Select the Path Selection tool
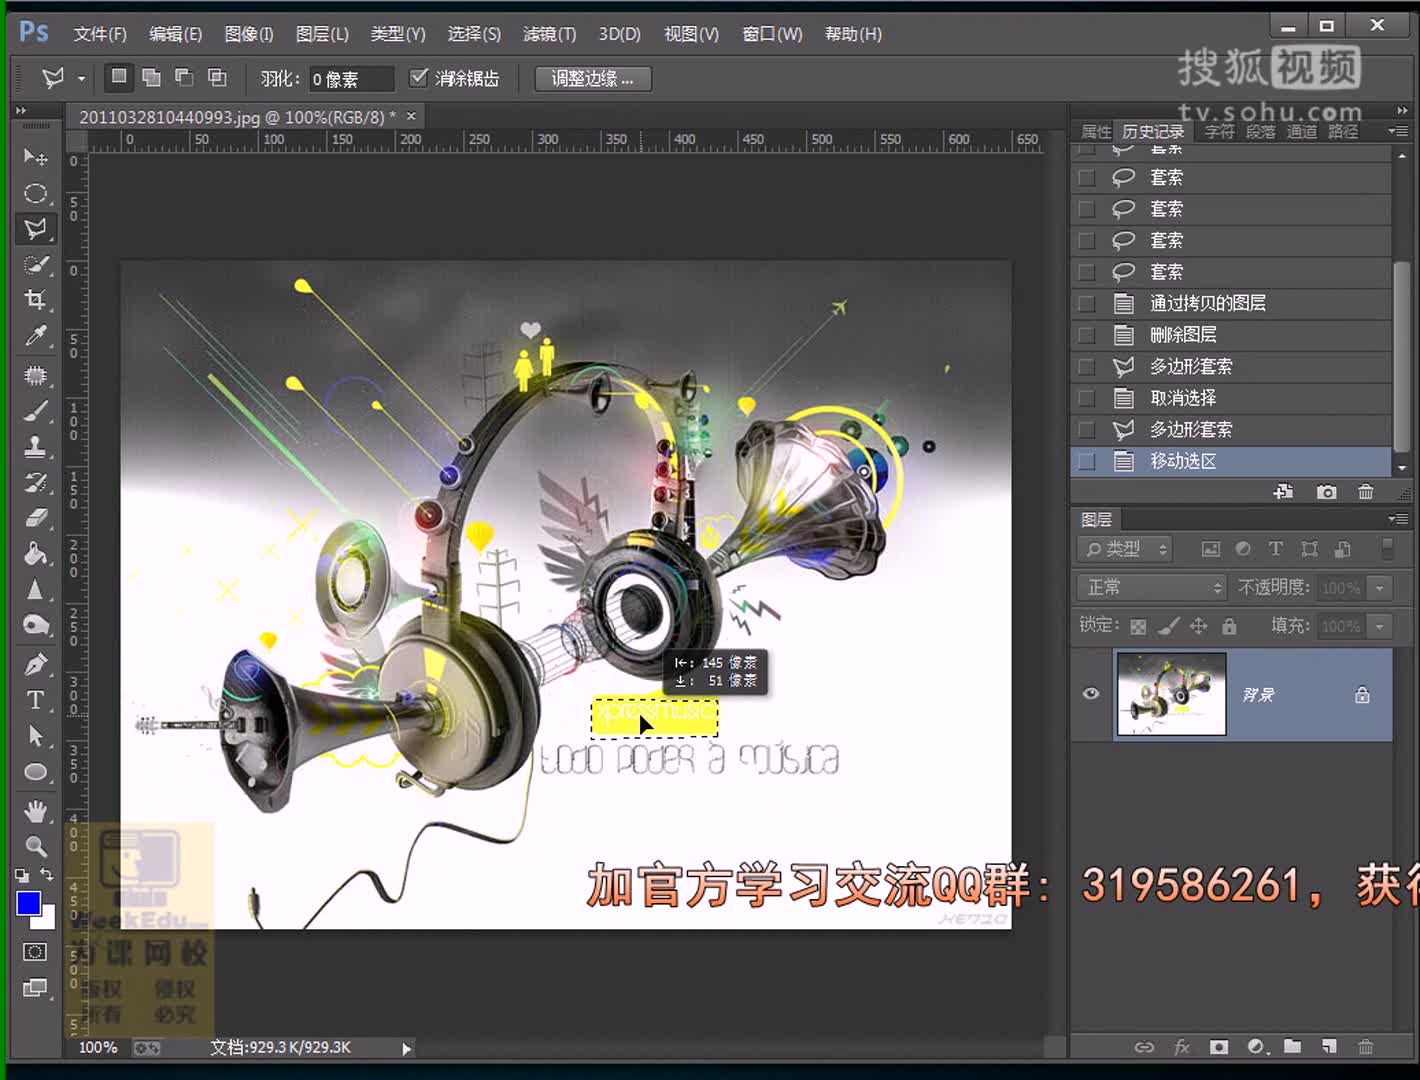 [36, 736]
